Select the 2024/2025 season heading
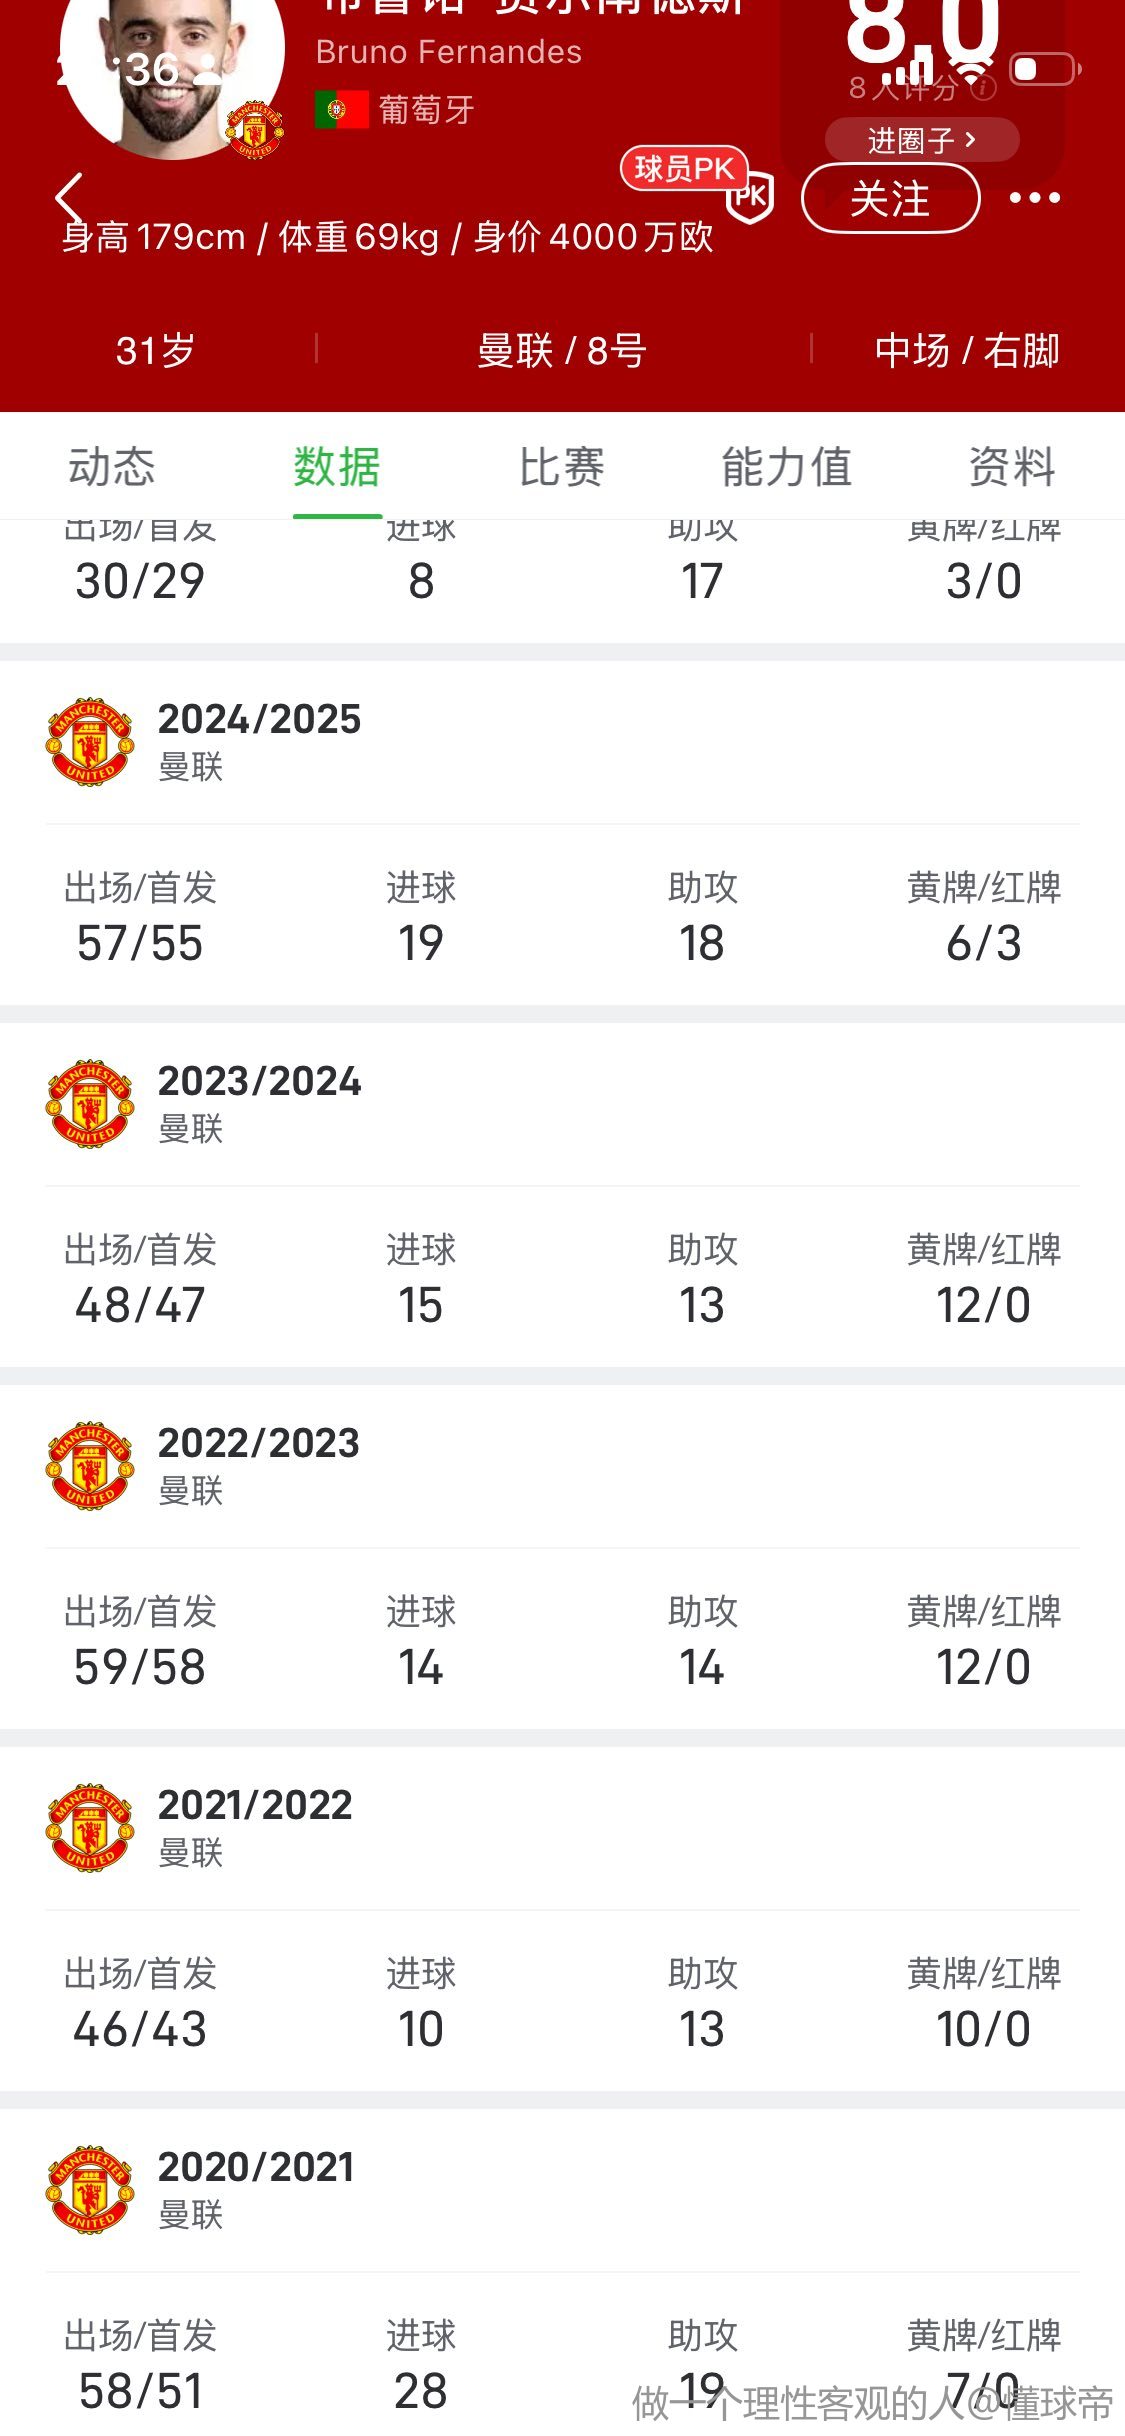 tap(259, 719)
